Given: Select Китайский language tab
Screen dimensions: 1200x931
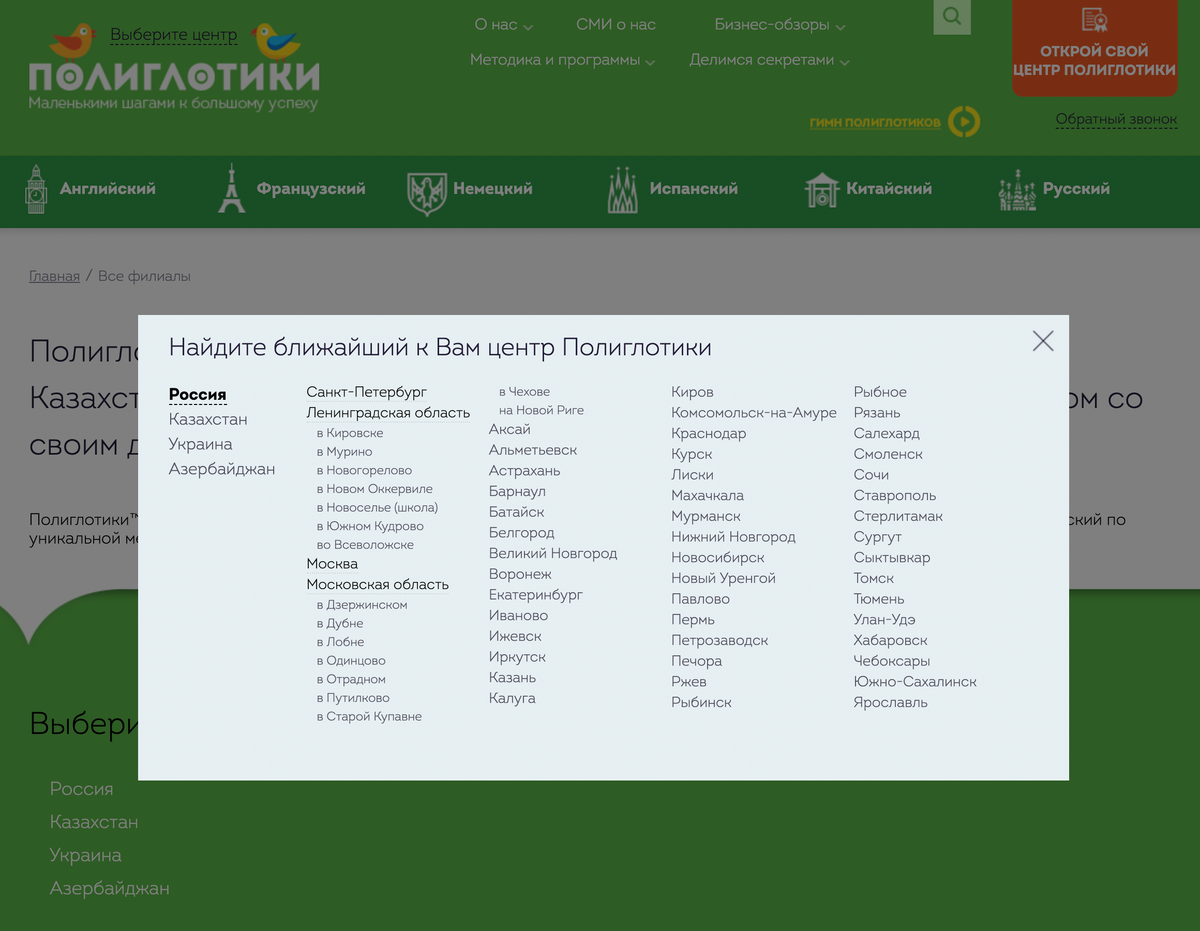Looking at the screenshot, I should tap(889, 188).
